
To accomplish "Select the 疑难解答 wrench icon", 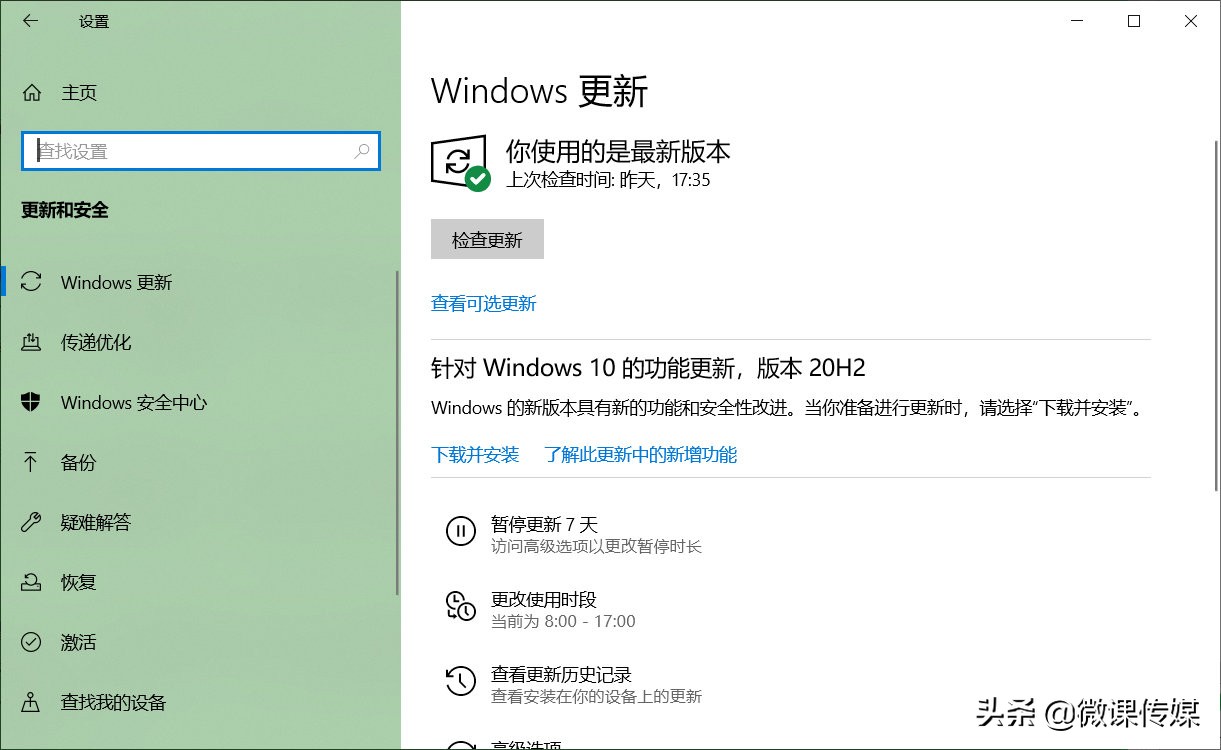I will coord(31,522).
